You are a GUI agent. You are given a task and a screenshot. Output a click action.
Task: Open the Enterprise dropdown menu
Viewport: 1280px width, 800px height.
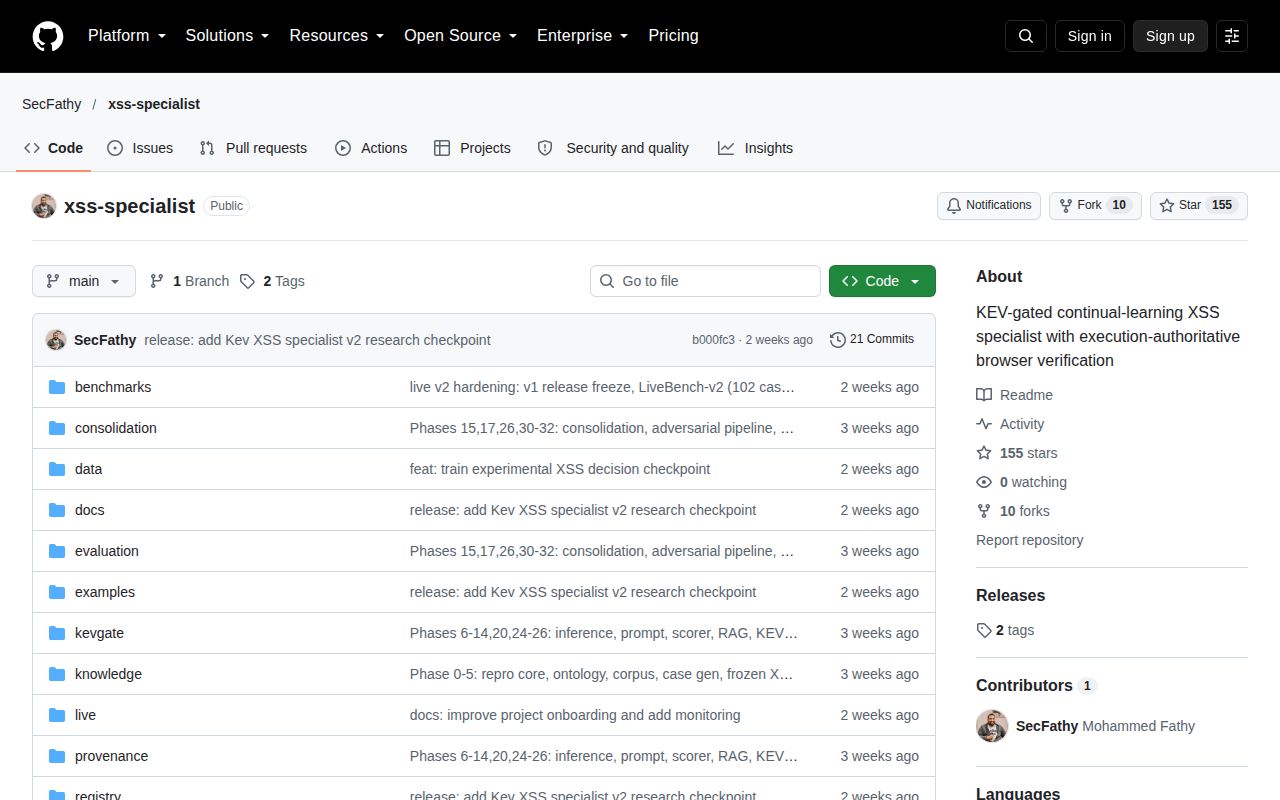click(583, 36)
